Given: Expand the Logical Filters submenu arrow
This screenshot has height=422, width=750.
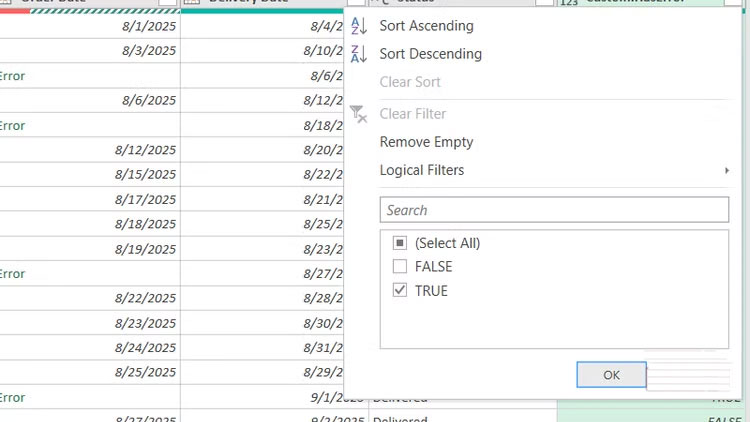Looking at the screenshot, I should (x=726, y=171).
